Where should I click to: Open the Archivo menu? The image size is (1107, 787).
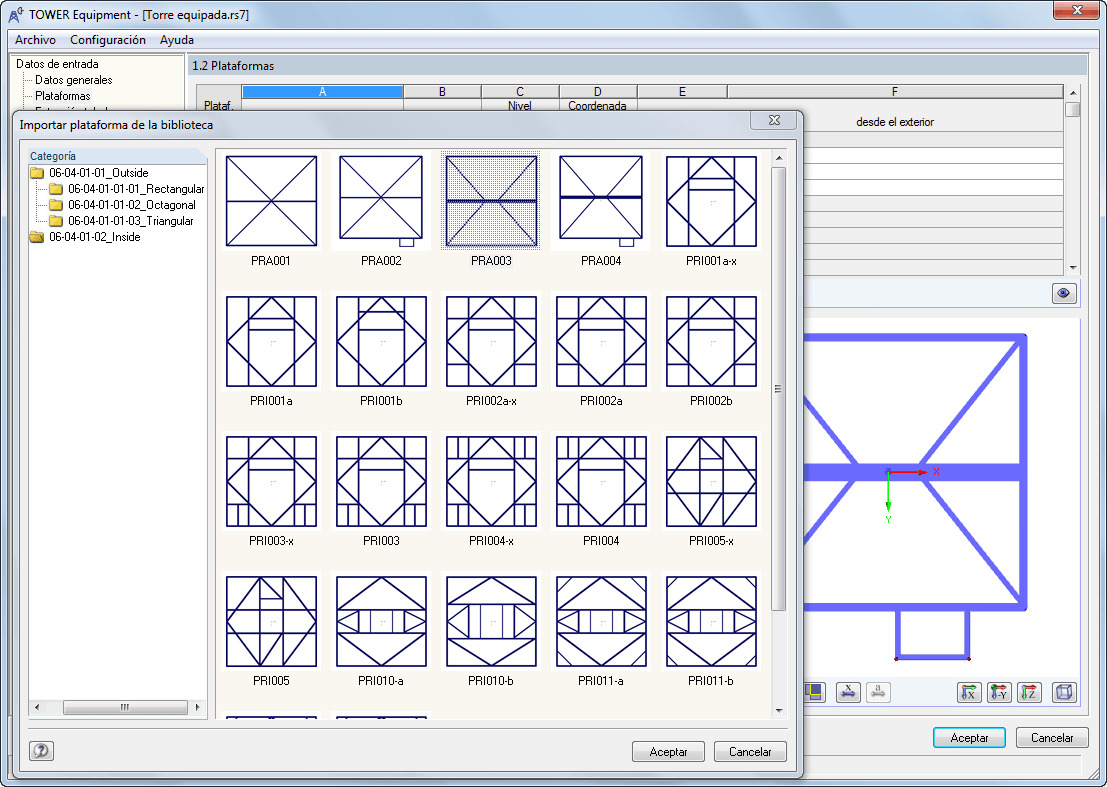click(x=35, y=40)
